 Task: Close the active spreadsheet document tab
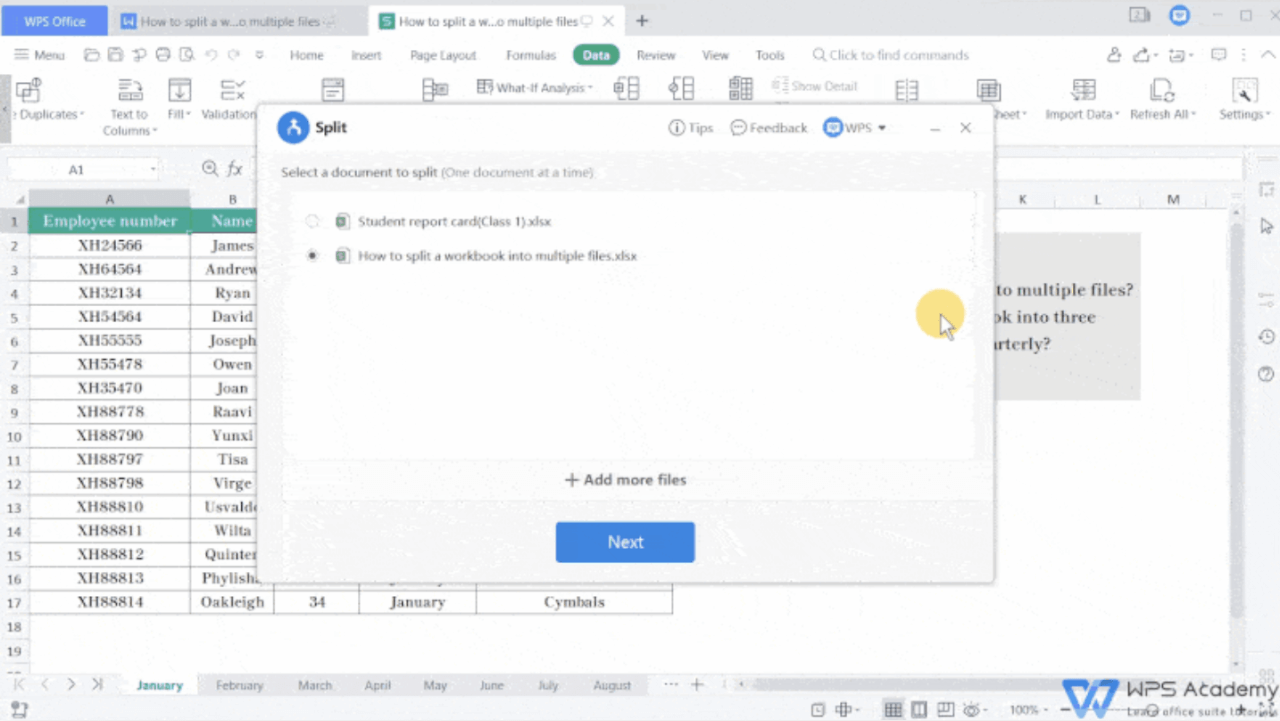[x=608, y=21]
